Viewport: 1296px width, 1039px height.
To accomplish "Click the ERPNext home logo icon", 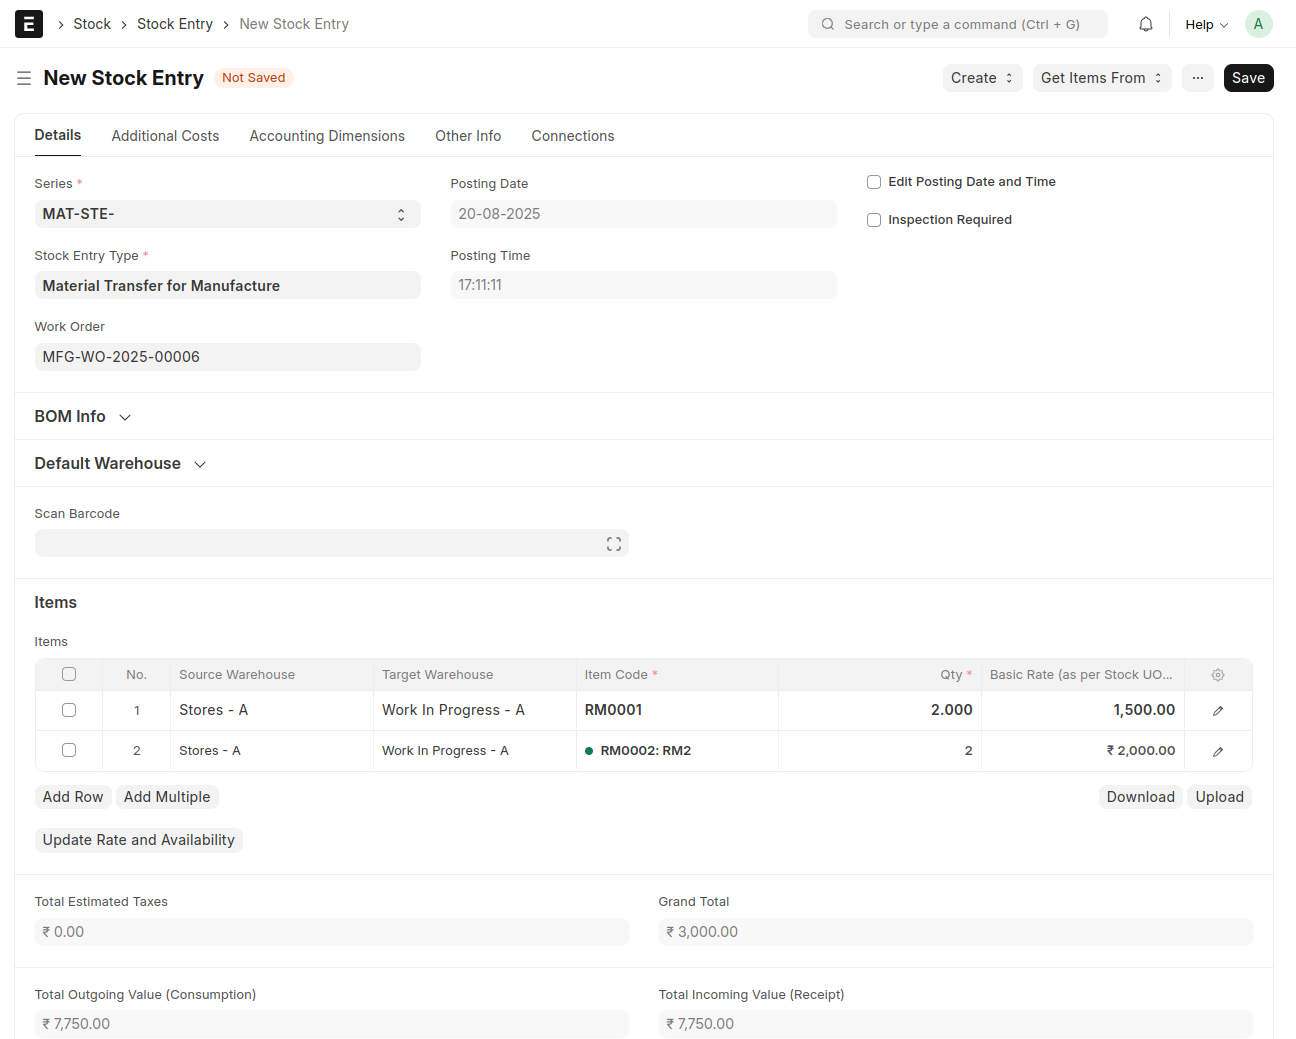I will pyautogui.click(x=29, y=24).
